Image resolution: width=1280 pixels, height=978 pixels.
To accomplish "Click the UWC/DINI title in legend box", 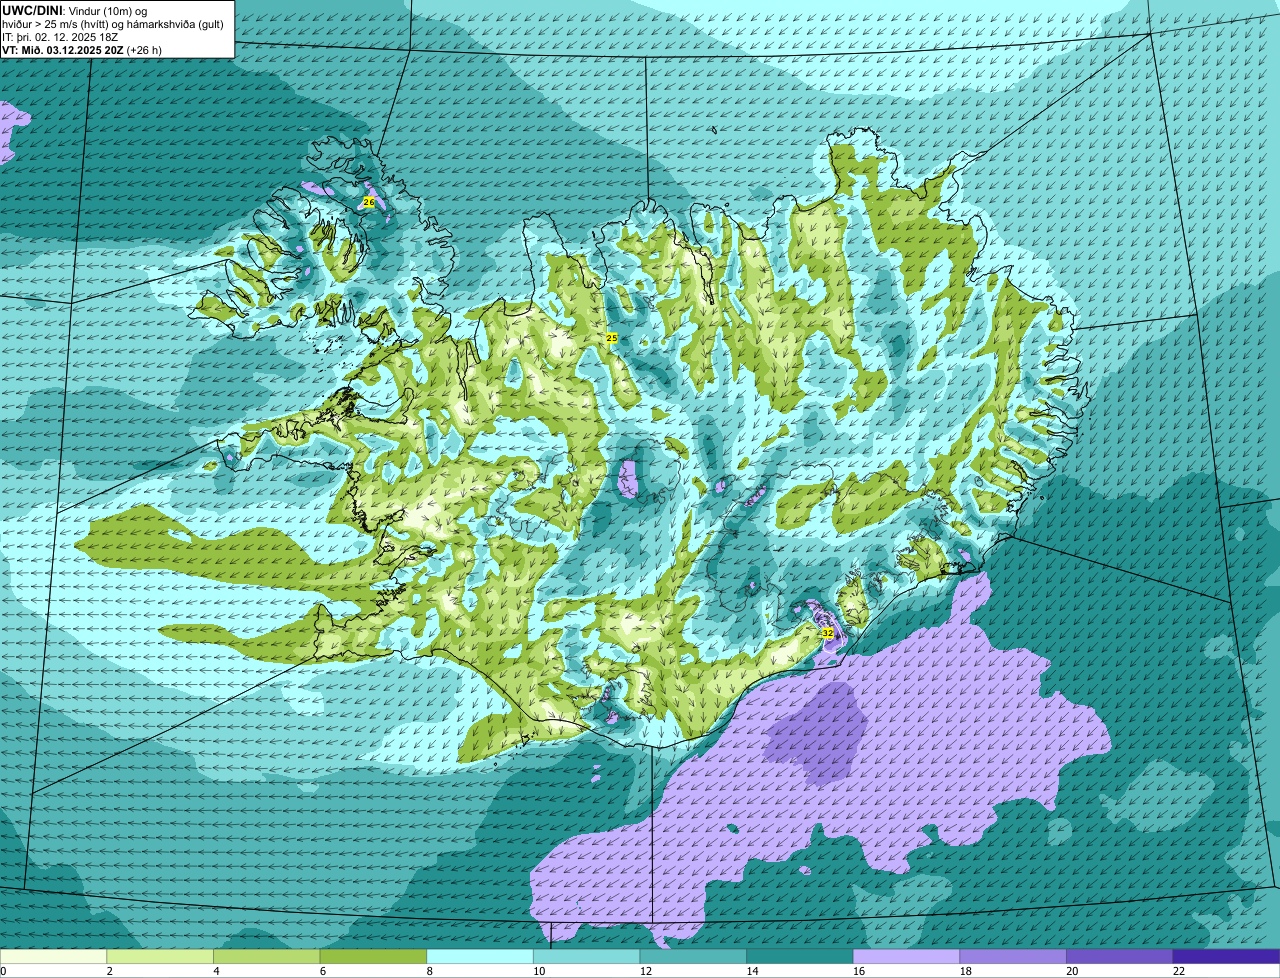I will click(x=33, y=10).
